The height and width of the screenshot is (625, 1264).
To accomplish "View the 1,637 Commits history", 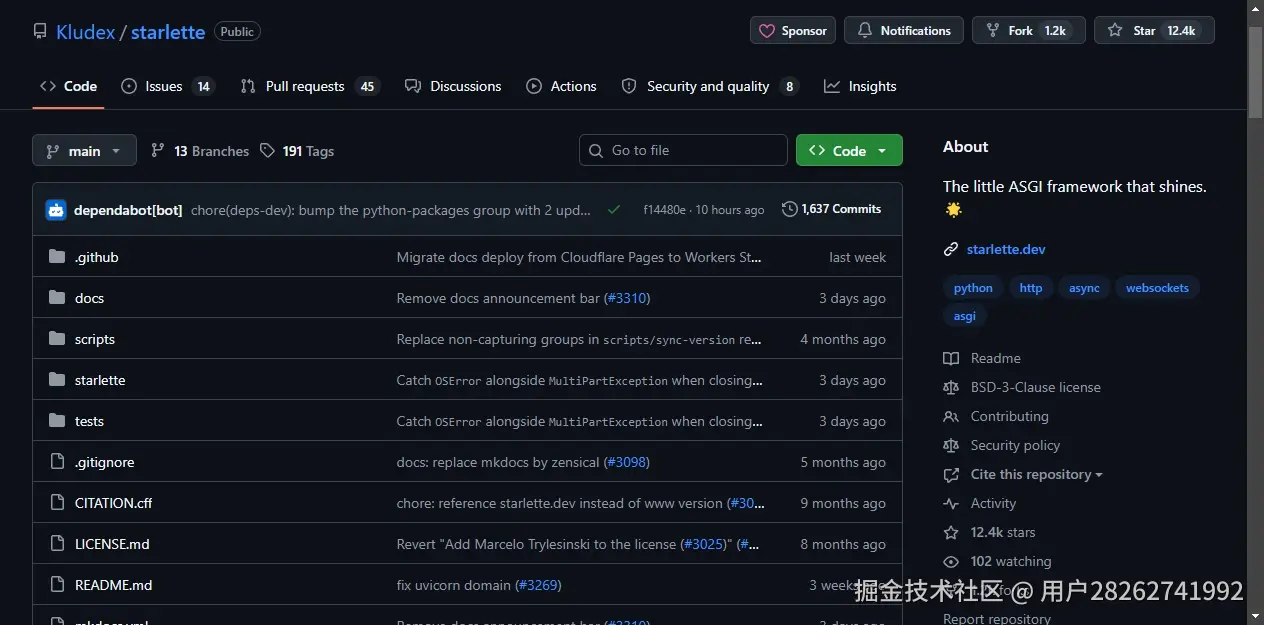I will [832, 209].
